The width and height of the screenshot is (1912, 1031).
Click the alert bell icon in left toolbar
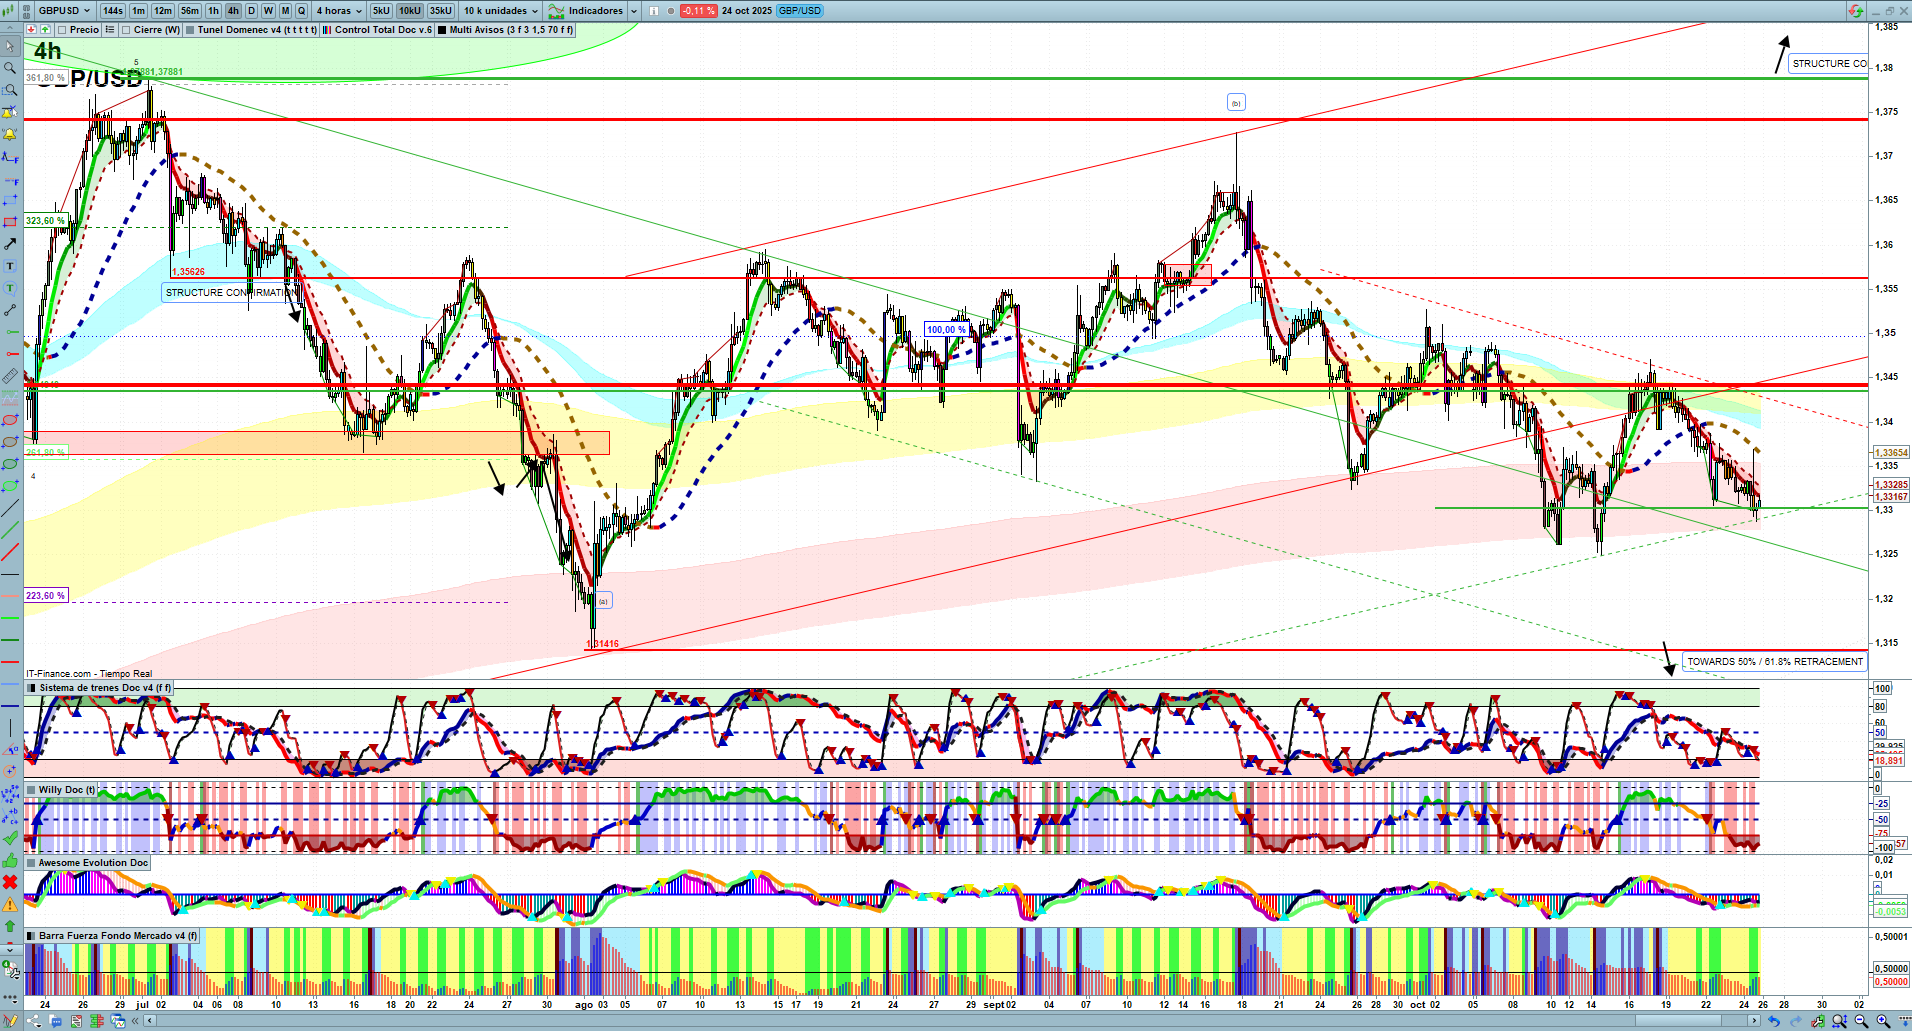10,134
